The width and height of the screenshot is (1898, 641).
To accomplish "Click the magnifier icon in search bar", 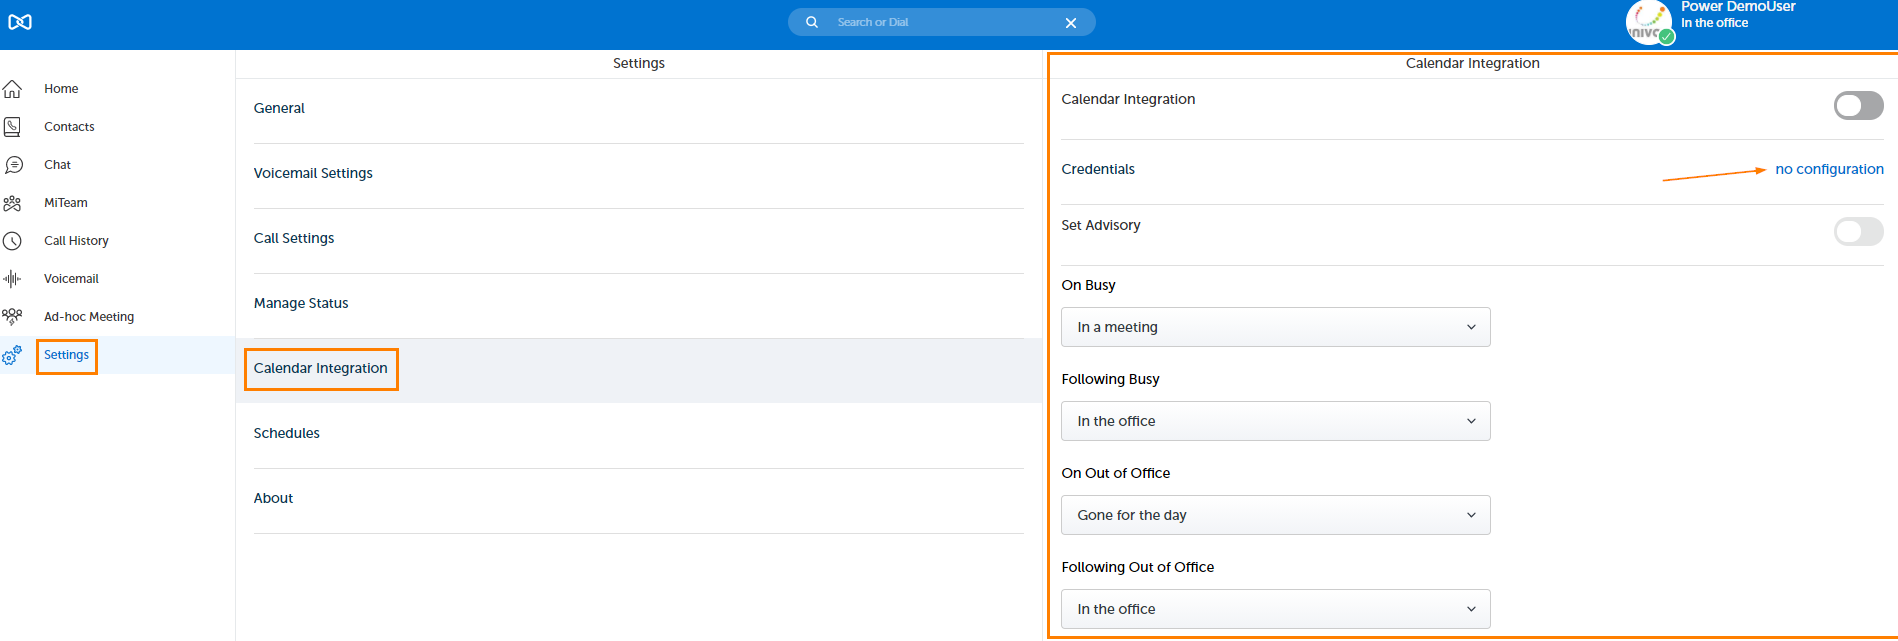I will 812,22.
